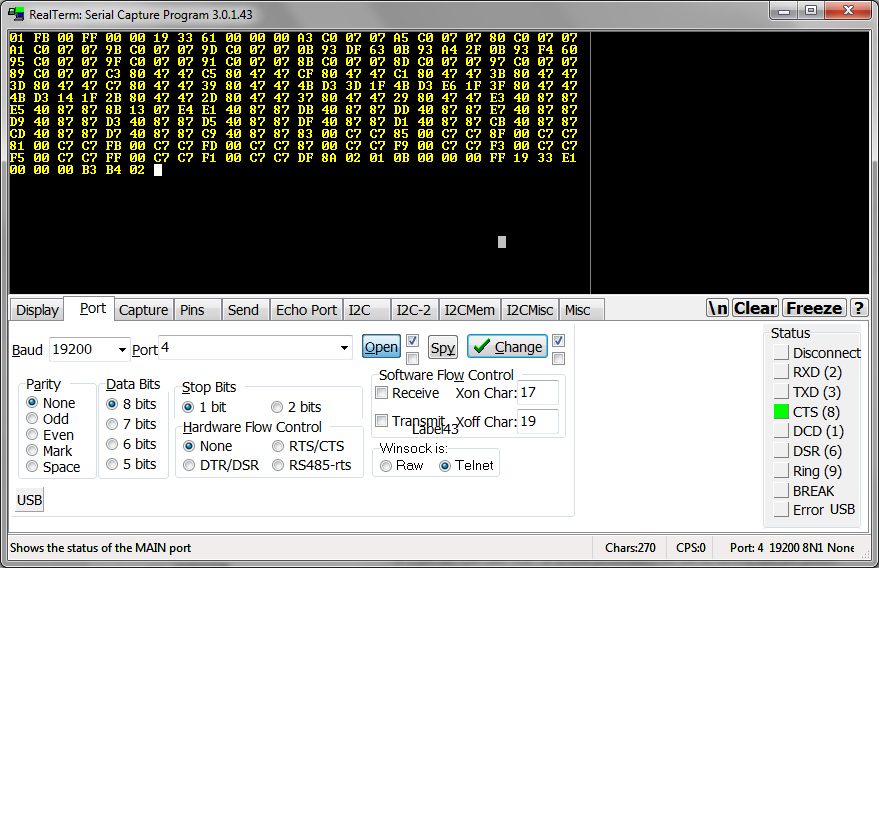Choose 7 bits data bits
The image size is (879, 820).
pos(112,424)
